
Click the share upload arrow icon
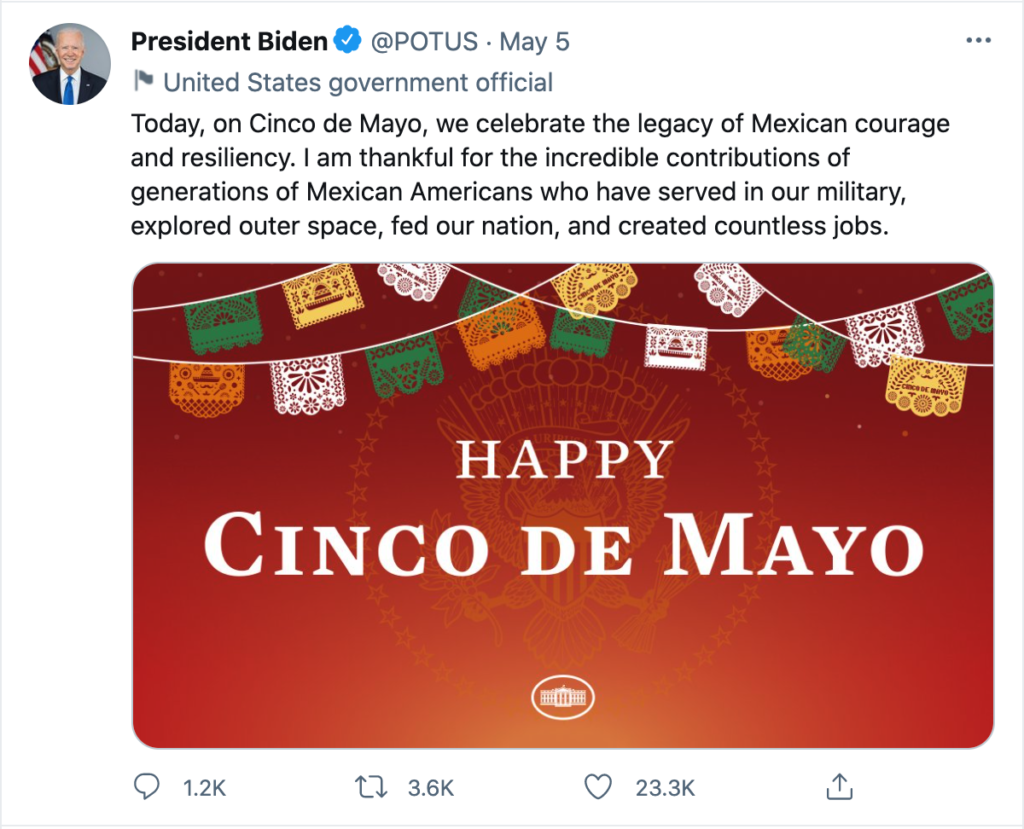(838, 787)
